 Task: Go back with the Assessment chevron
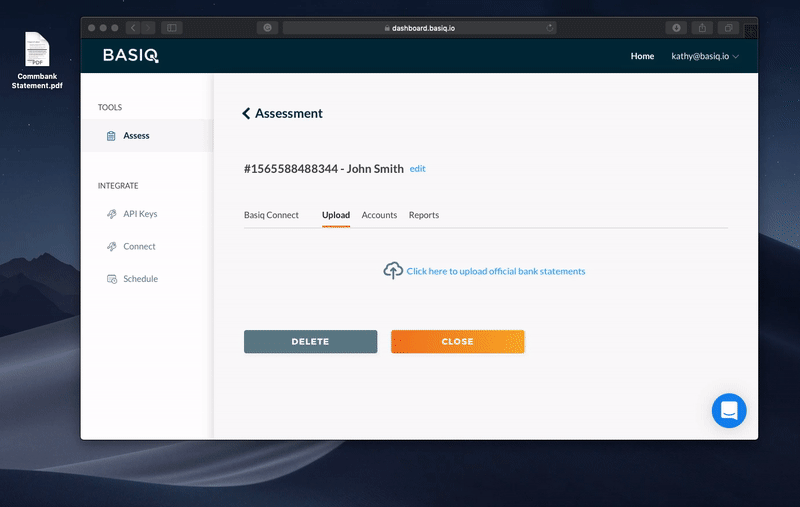[246, 113]
